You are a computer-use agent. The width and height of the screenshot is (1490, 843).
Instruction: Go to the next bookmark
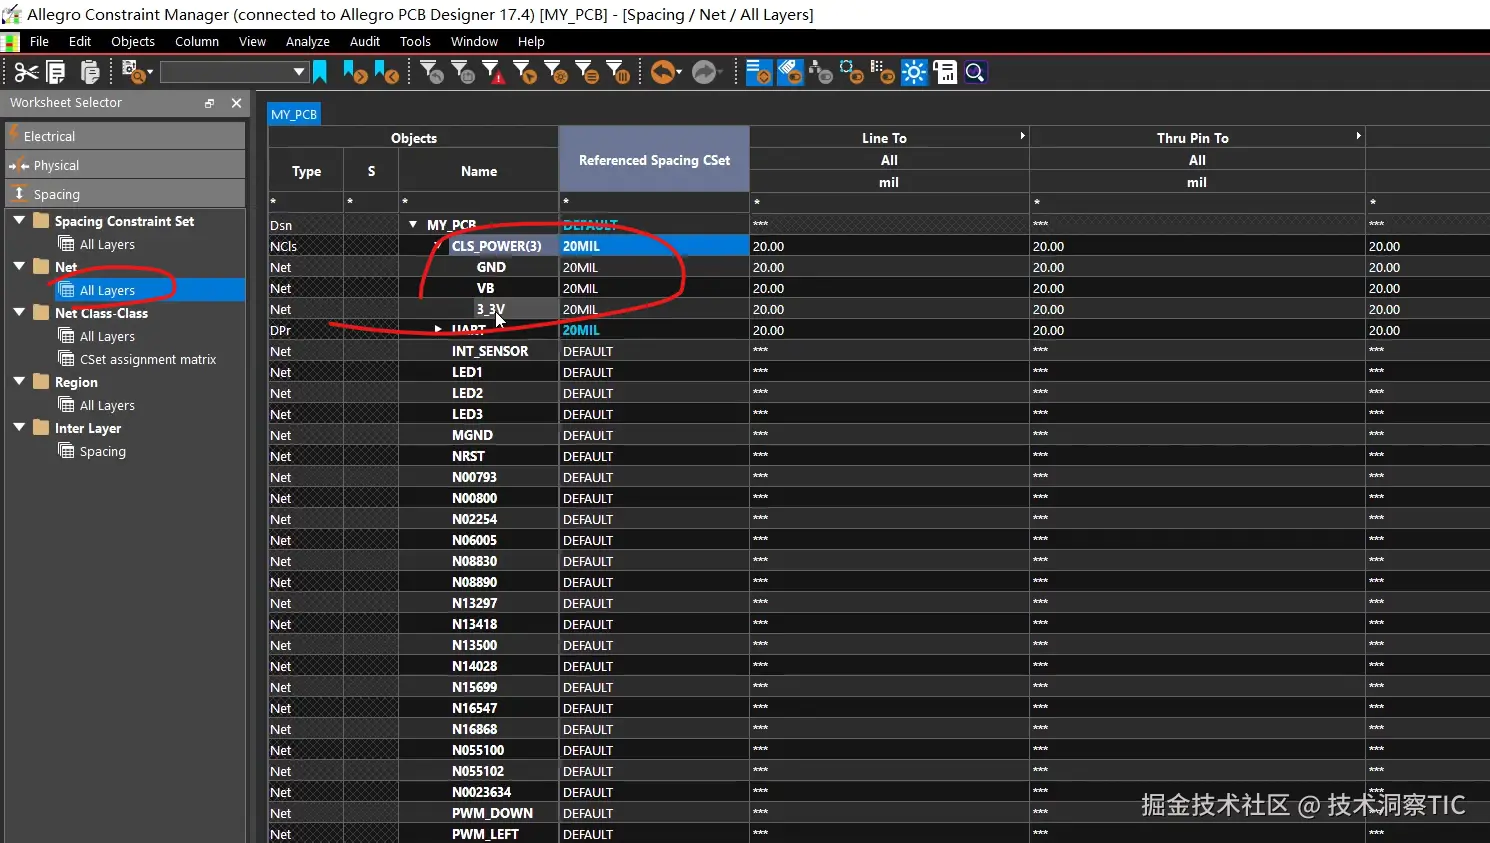(355, 72)
